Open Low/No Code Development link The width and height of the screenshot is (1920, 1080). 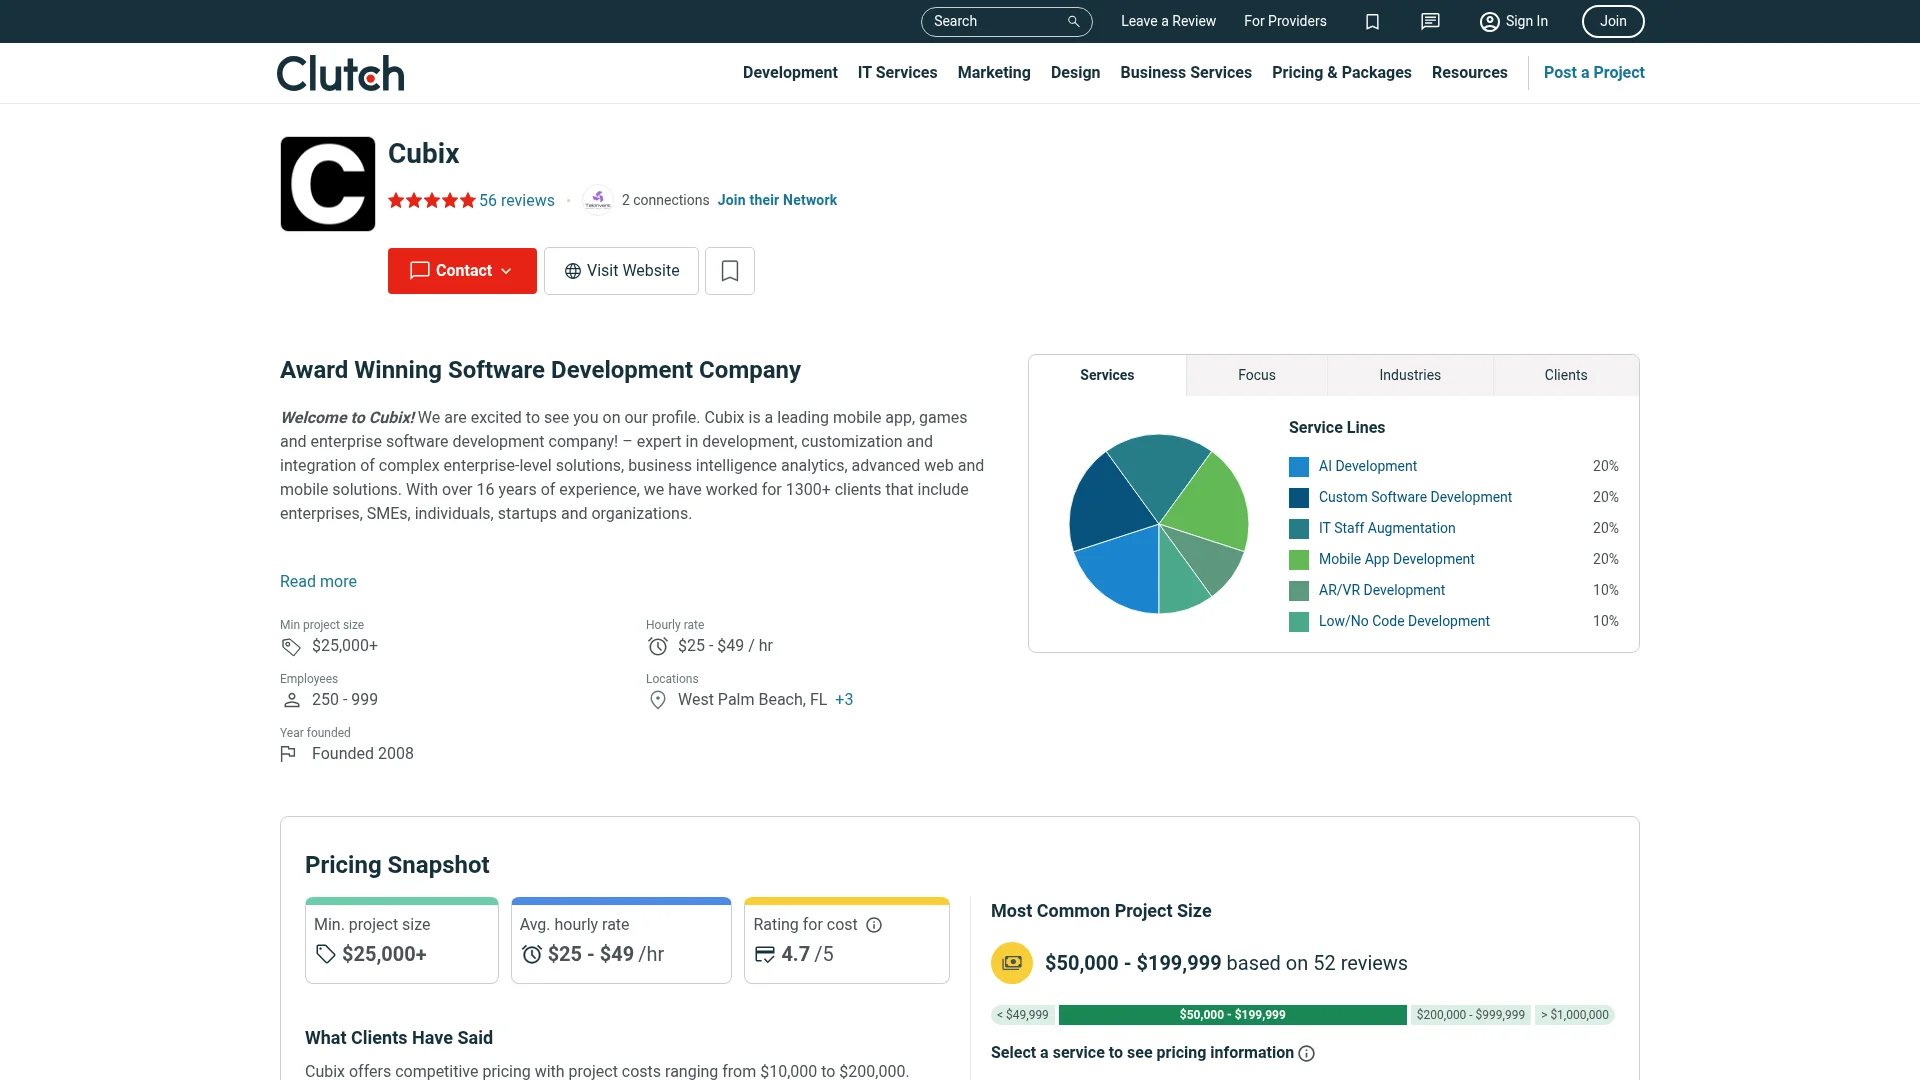point(1404,621)
